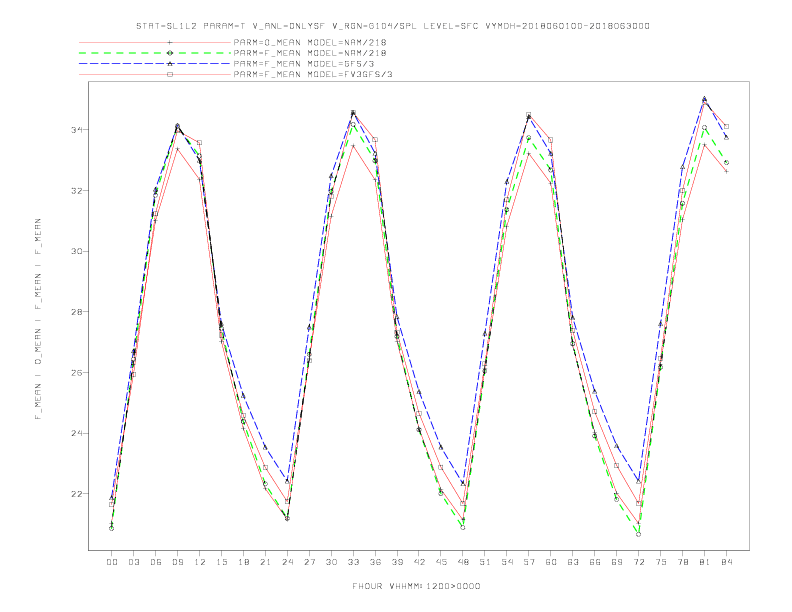Select legend entry PARM=F_MEAN MODEL=GFS/3

[227, 64]
